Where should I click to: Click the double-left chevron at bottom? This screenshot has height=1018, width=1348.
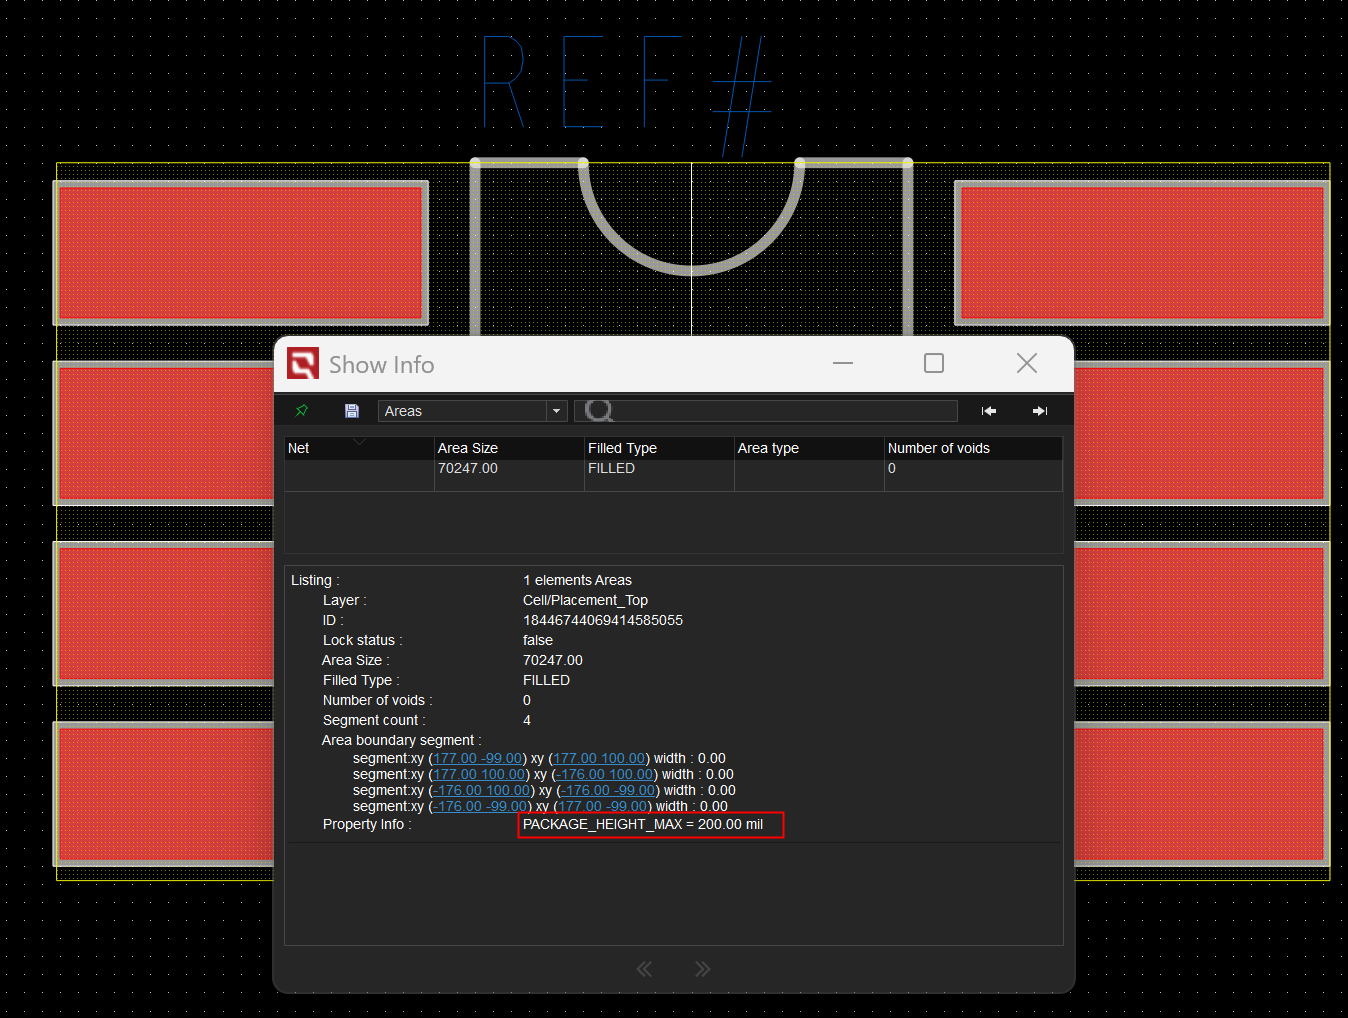tap(644, 968)
